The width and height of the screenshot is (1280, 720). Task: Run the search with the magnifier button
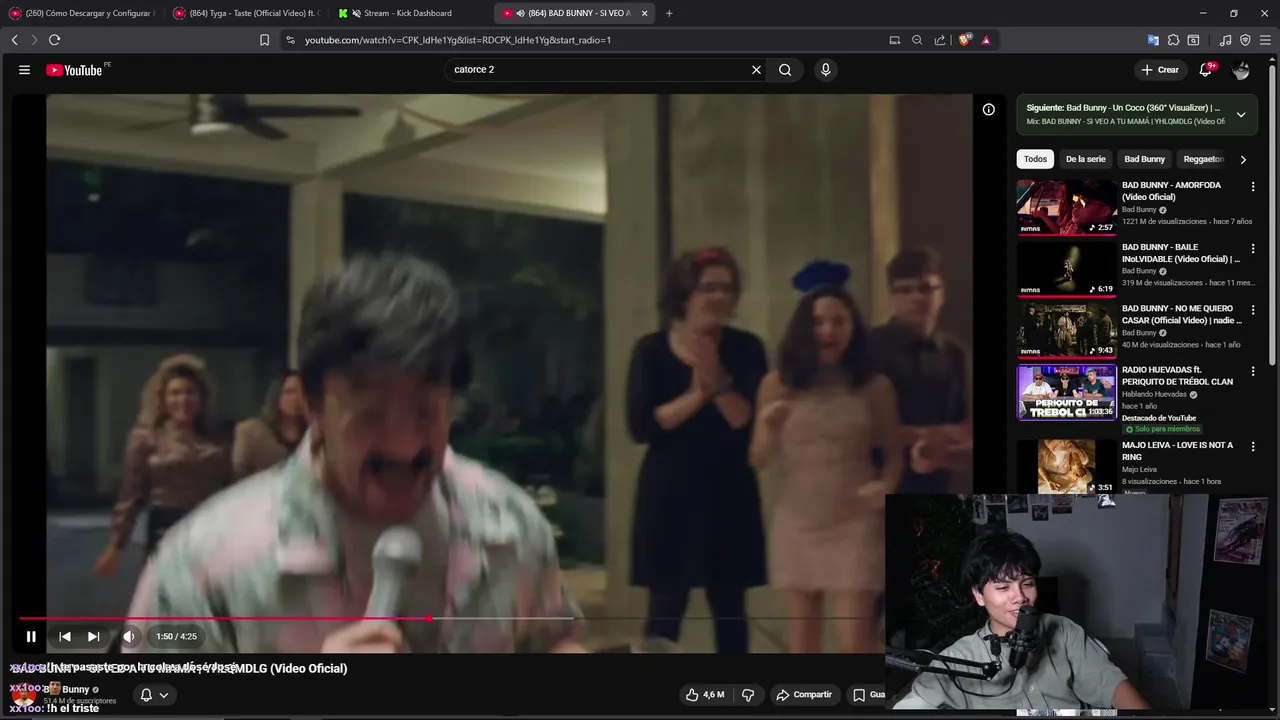coord(785,70)
